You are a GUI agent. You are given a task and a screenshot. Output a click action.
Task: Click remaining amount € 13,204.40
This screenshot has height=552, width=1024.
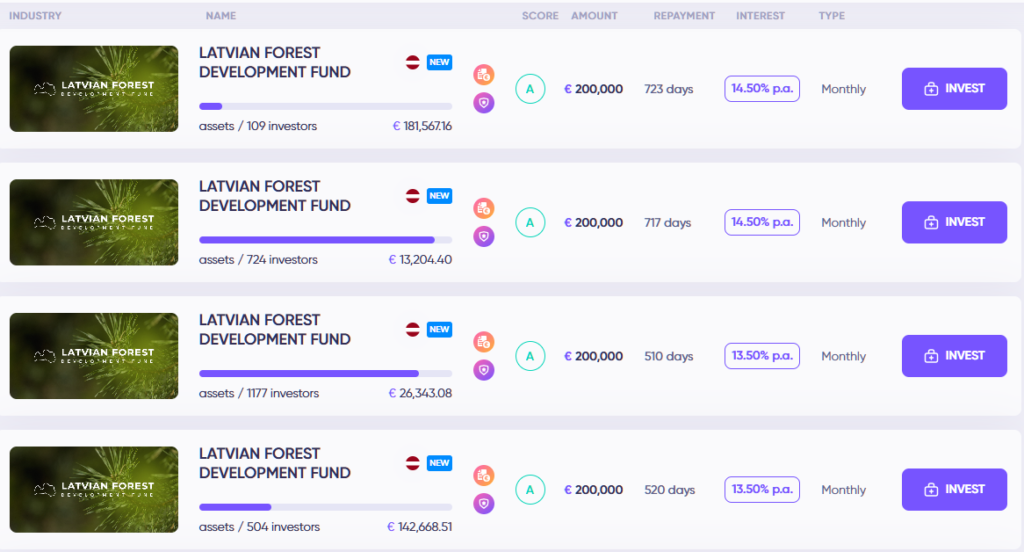[x=420, y=260]
